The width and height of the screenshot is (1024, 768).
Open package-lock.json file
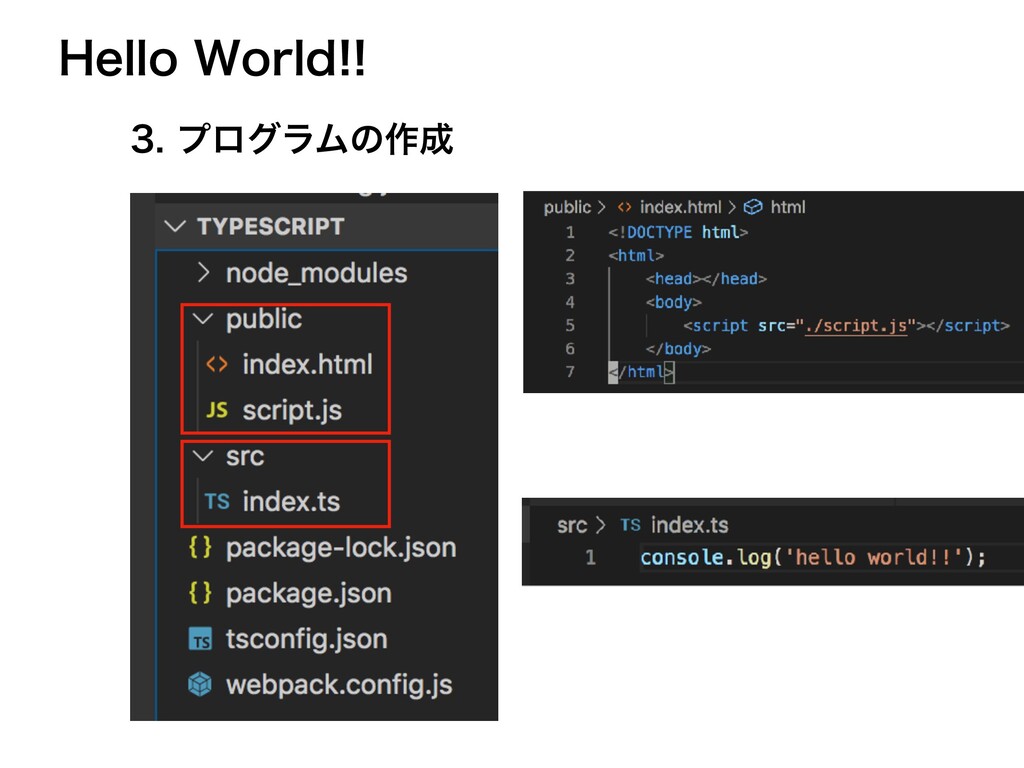pyautogui.click(x=341, y=548)
